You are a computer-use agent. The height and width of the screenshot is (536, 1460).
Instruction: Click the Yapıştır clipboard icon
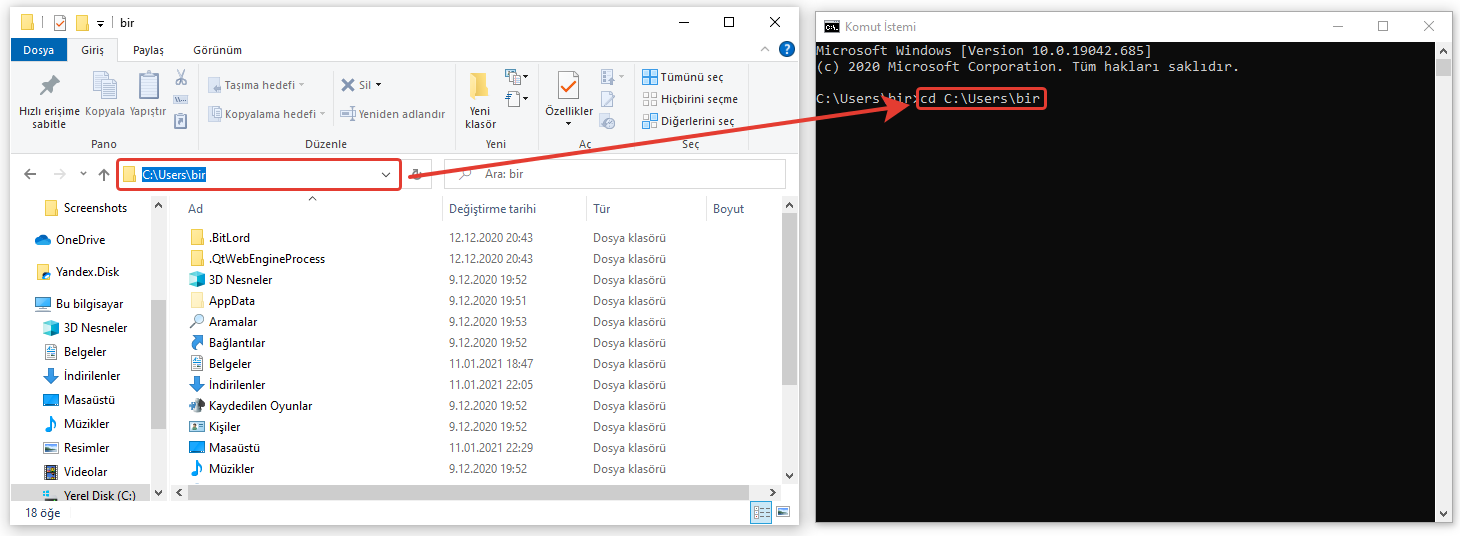tap(148, 86)
